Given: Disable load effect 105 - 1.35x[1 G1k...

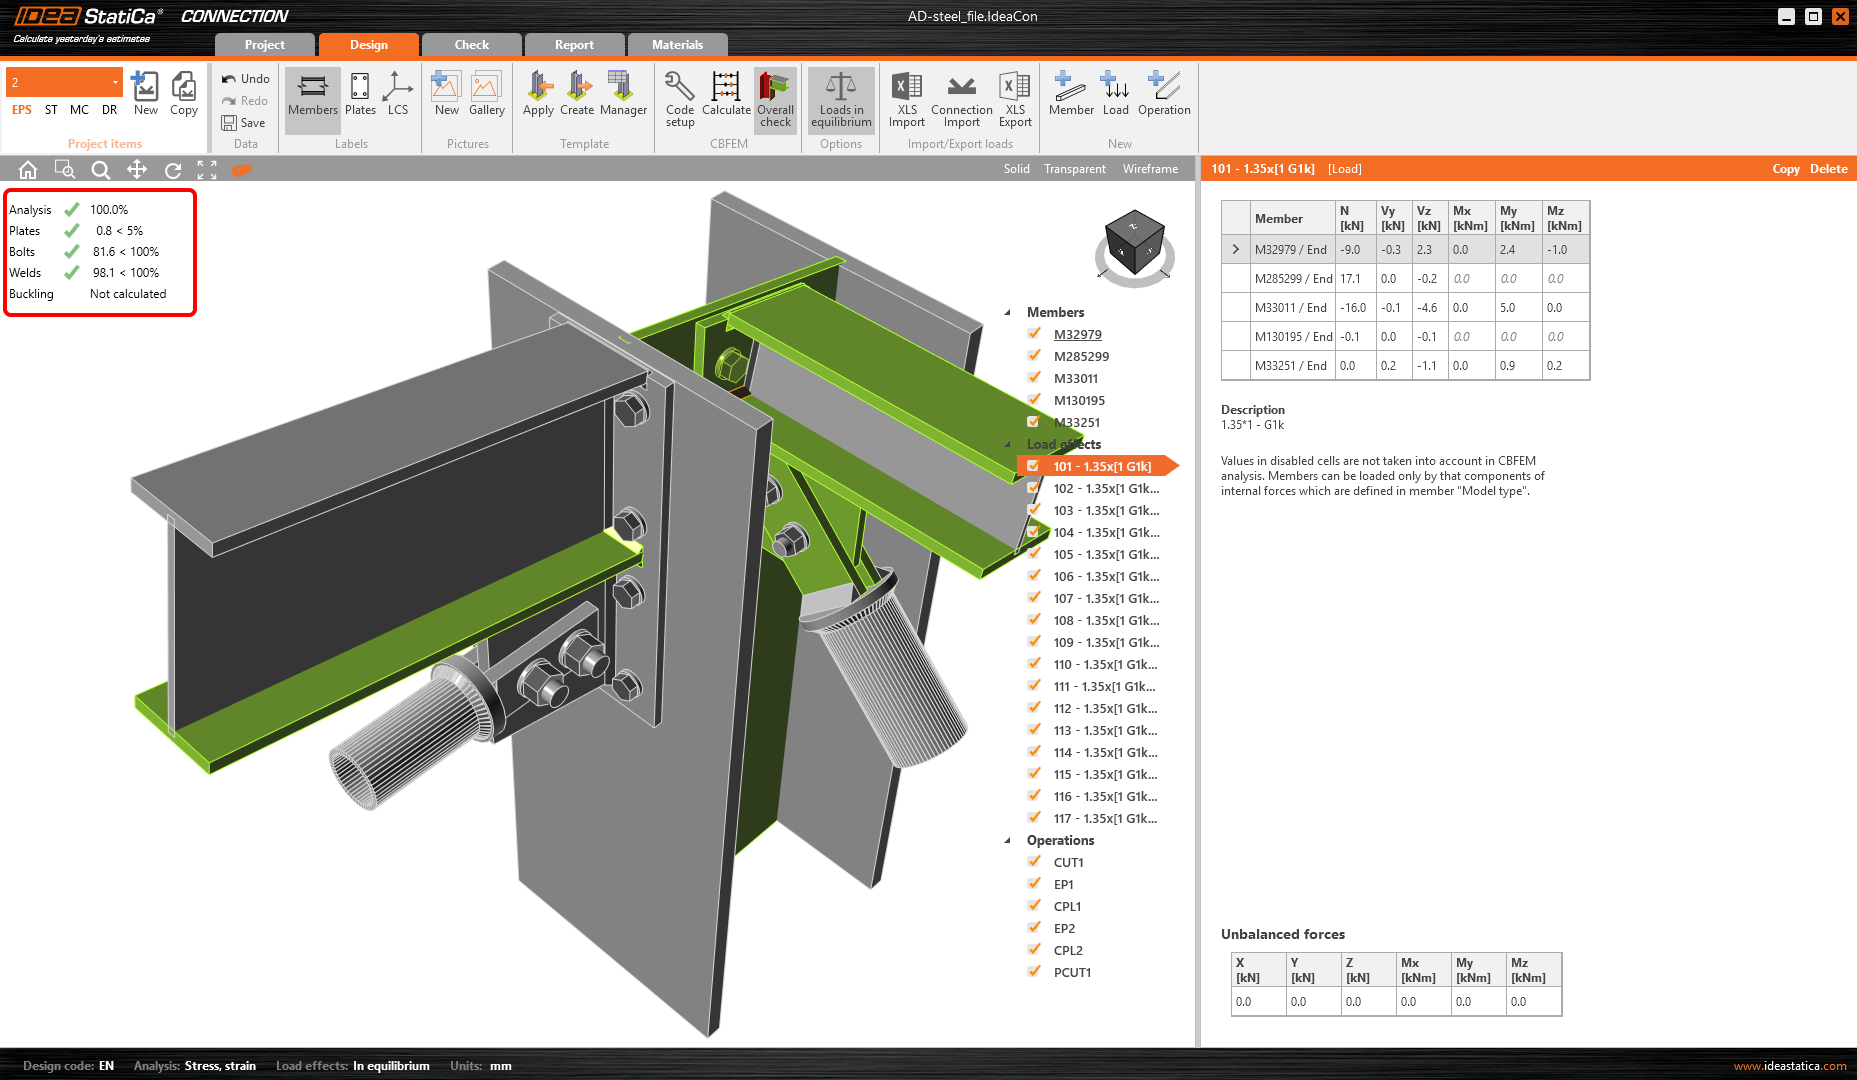Looking at the screenshot, I should pyautogui.click(x=1033, y=554).
